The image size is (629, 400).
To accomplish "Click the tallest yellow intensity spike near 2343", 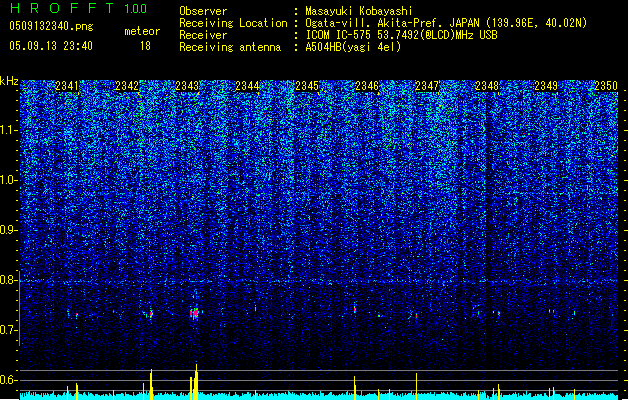I will [x=196, y=382].
